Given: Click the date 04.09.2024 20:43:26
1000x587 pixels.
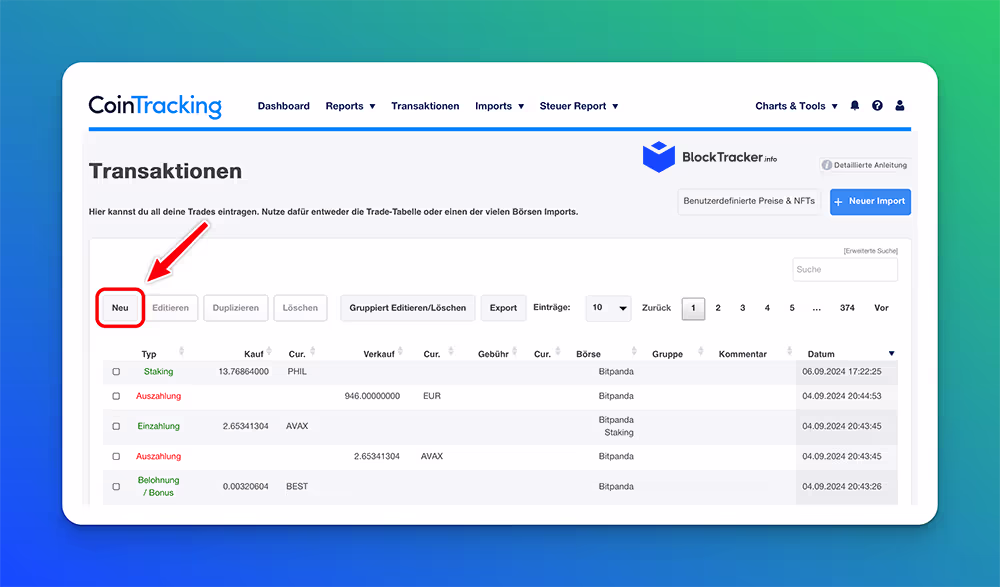Looking at the screenshot, I should click(842, 486).
